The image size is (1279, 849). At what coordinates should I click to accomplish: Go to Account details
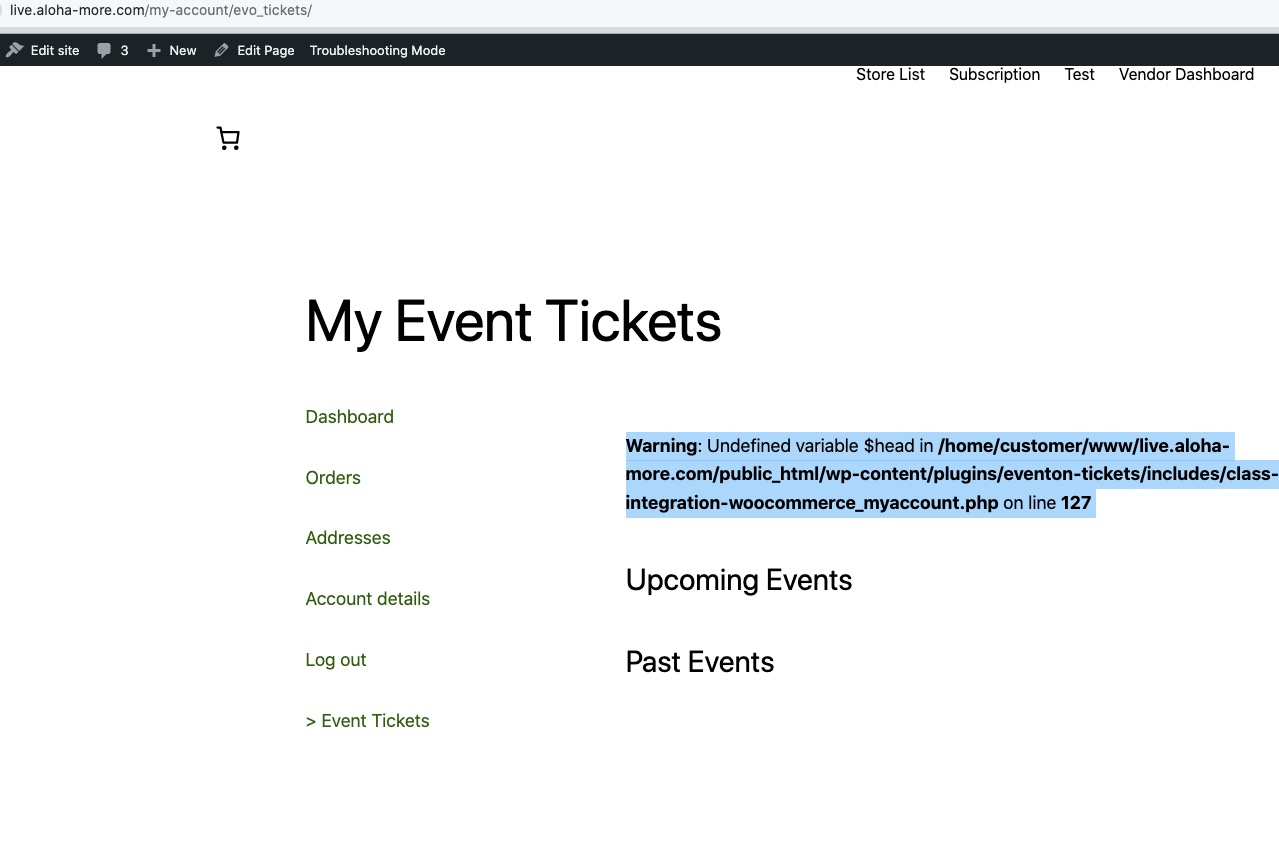pyautogui.click(x=367, y=599)
